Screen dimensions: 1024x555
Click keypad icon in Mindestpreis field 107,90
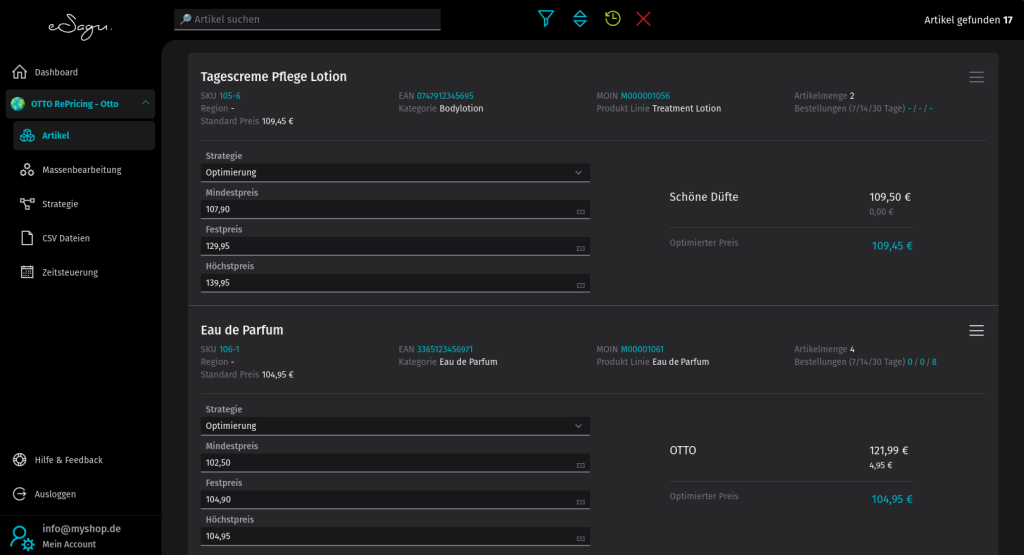(581, 212)
